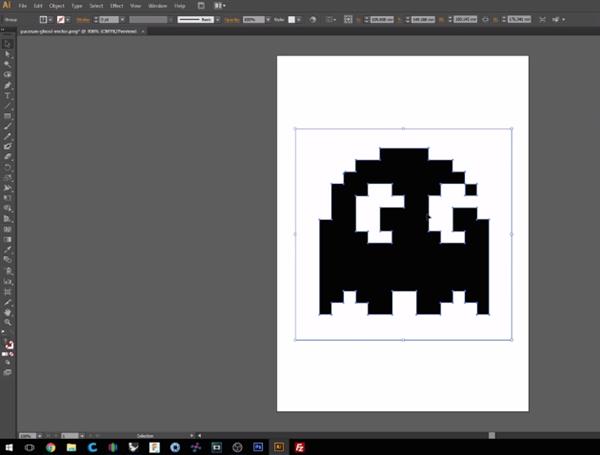The image size is (600, 455).
Task: Select the Direct Selection tool
Action: [x=7, y=54]
